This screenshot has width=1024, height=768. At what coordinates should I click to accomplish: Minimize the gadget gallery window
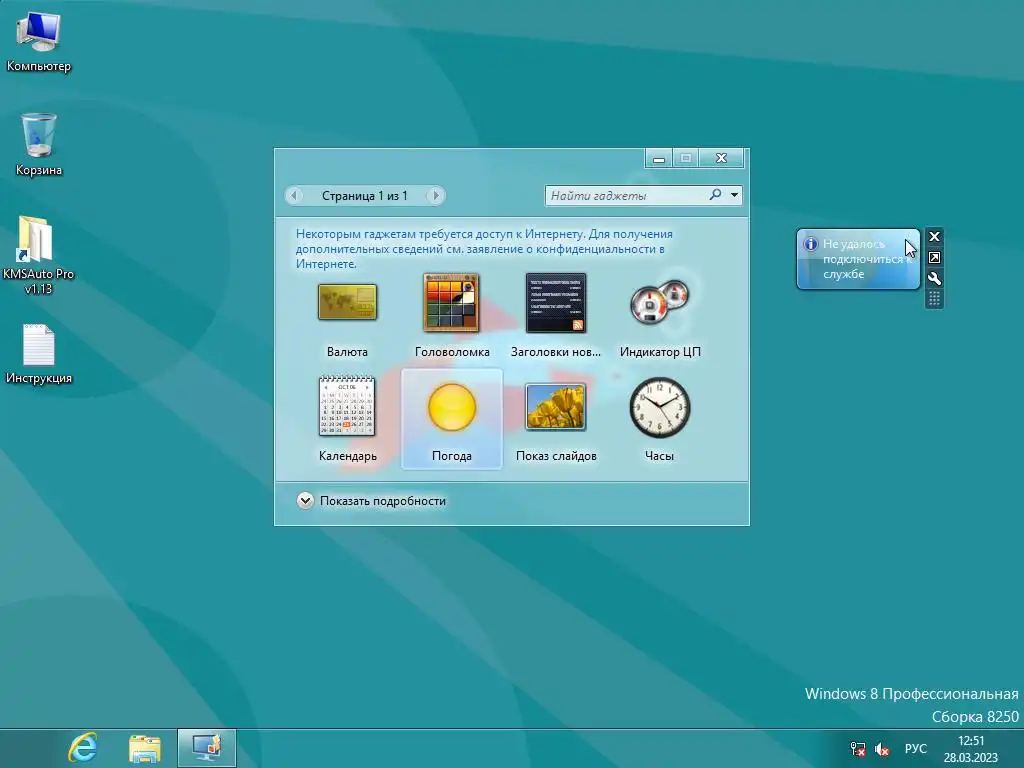pyautogui.click(x=658, y=158)
